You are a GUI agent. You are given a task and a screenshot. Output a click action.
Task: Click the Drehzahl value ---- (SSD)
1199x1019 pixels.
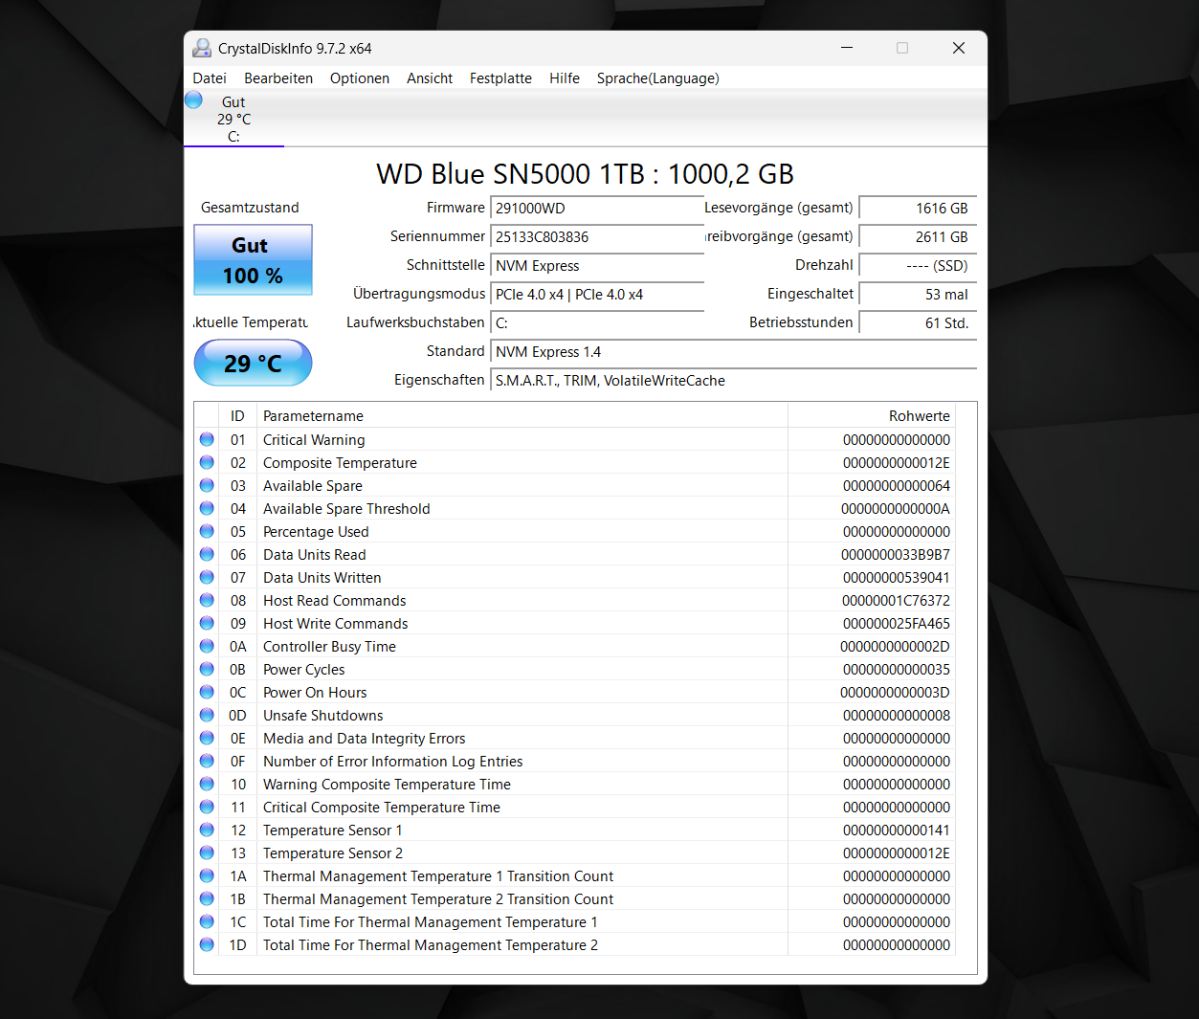pyautogui.click(x=918, y=265)
